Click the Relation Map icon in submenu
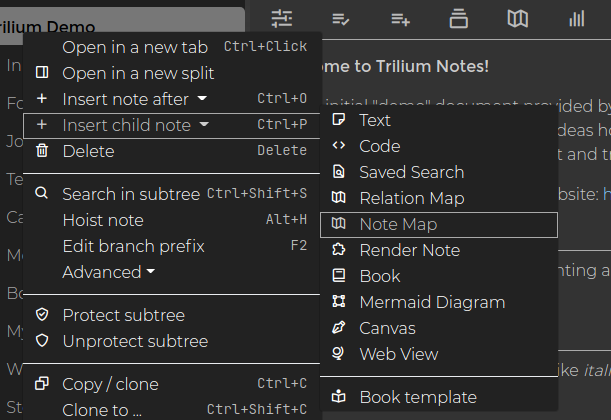The height and width of the screenshot is (420, 611). click(339, 198)
